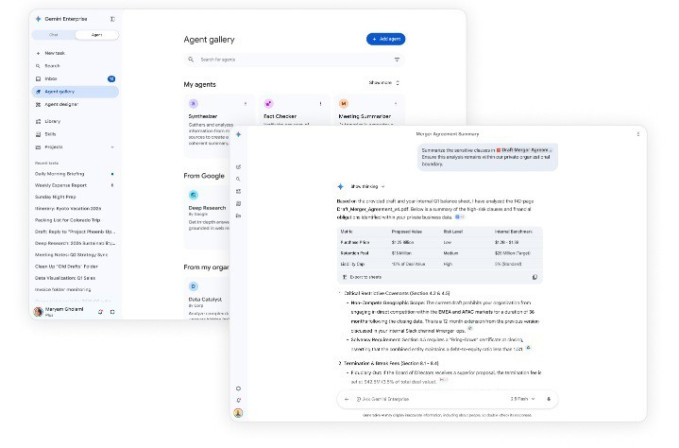Copy the table with the copy icon

[x=534, y=277]
